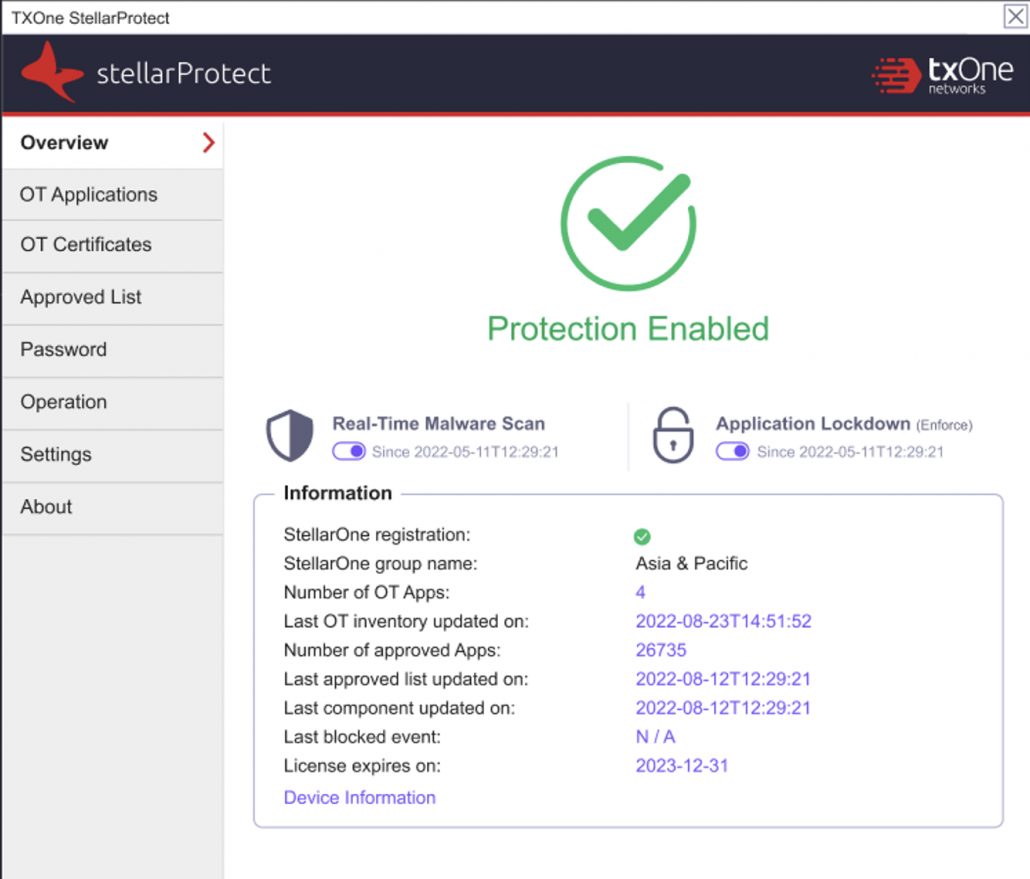Image resolution: width=1030 pixels, height=879 pixels.
Task: Open the Device Information link
Action: pos(359,797)
